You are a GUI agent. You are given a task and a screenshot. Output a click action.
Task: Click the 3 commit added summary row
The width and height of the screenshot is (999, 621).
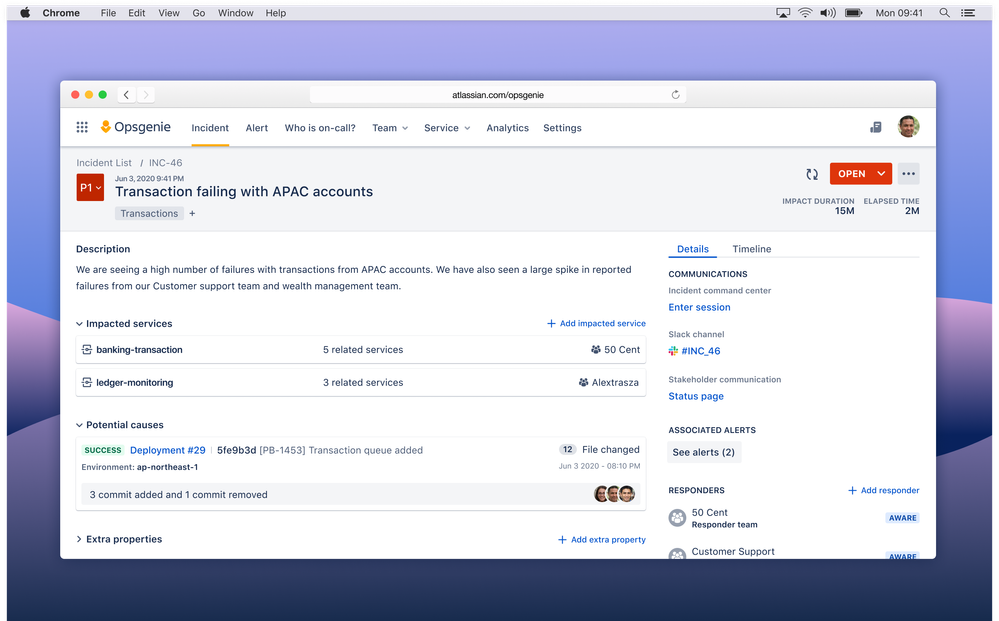pyautogui.click(x=361, y=494)
